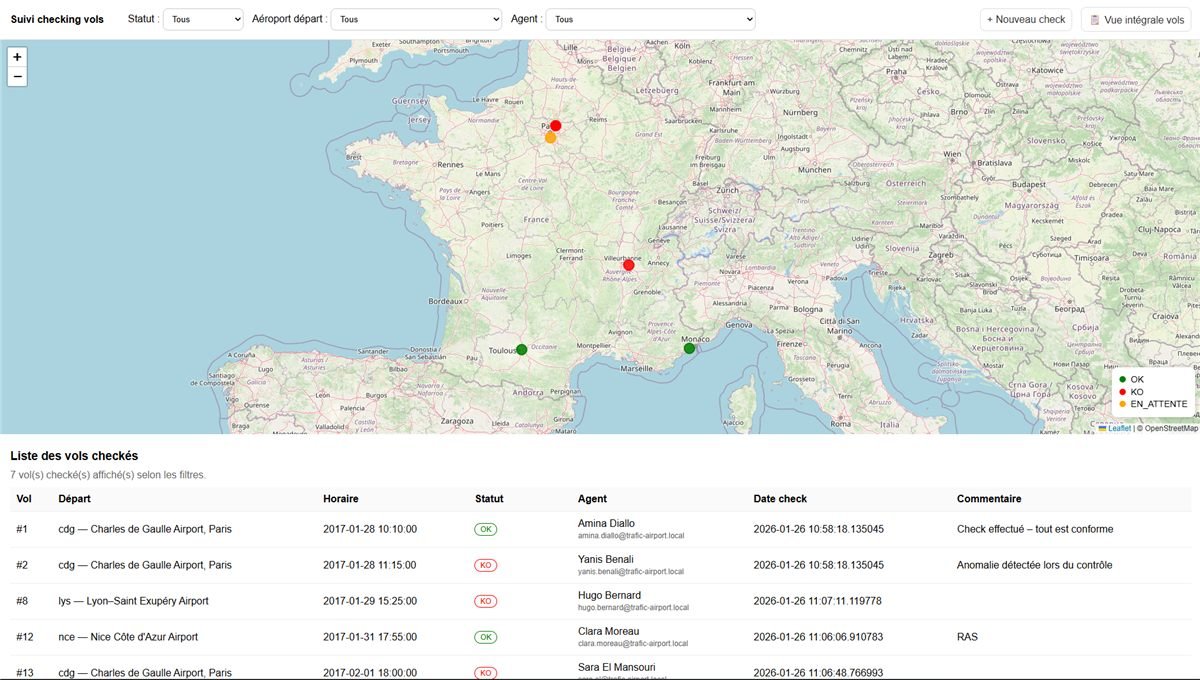Select the flight #12 Nice row
Viewport: 1200px width, 680px height.
600,637
